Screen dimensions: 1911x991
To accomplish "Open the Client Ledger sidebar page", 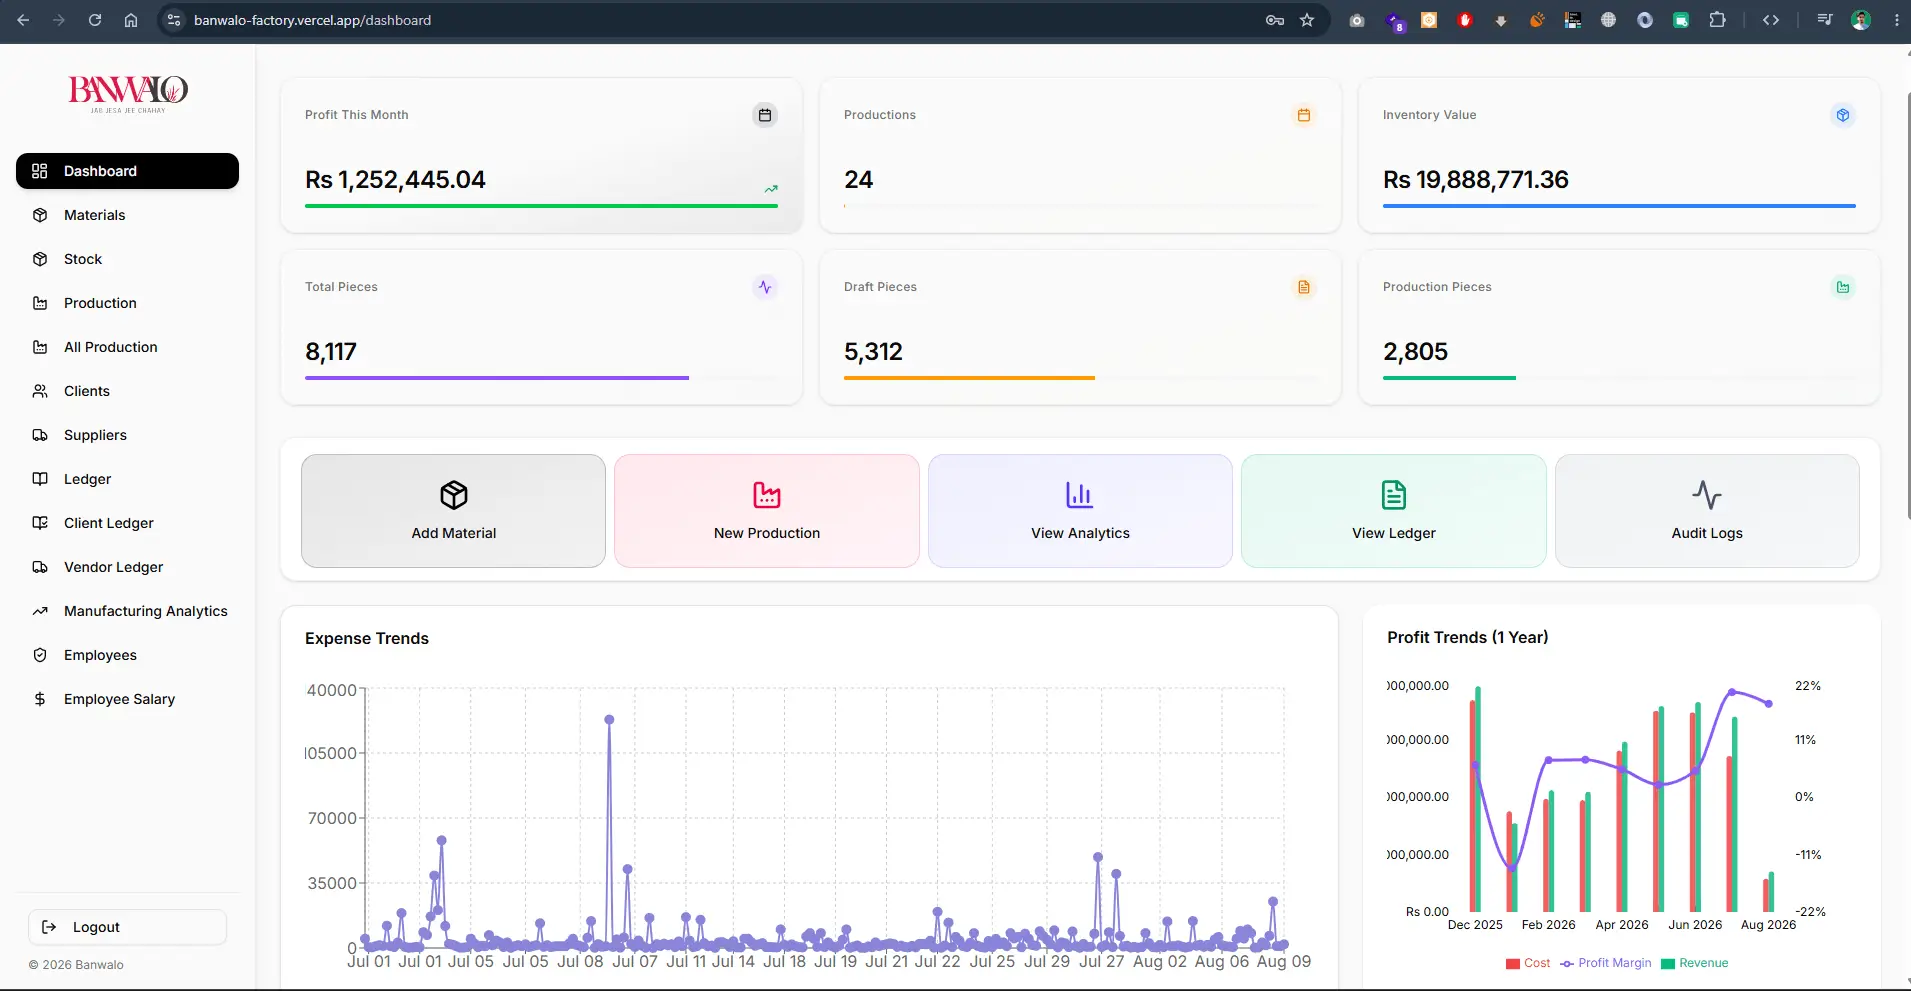I will 127,523.
